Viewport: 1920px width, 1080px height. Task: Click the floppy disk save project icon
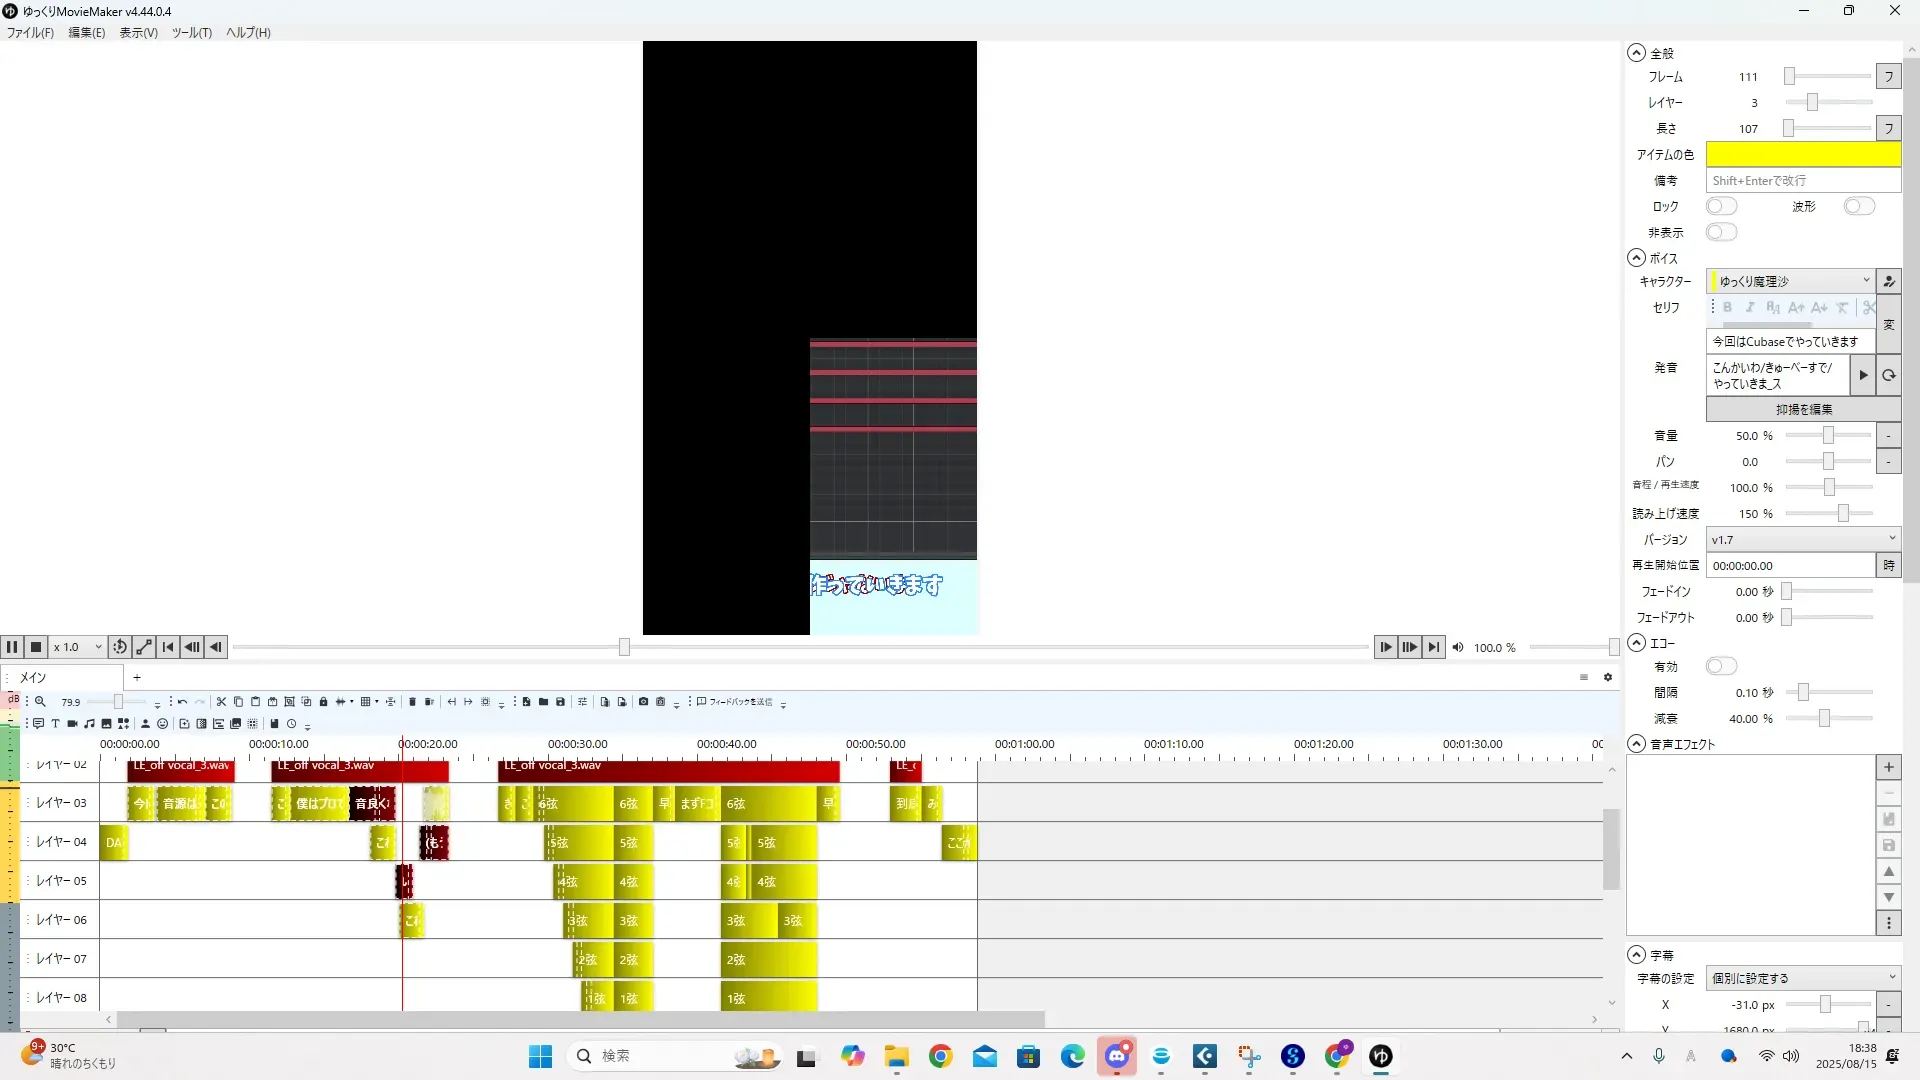point(560,702)
